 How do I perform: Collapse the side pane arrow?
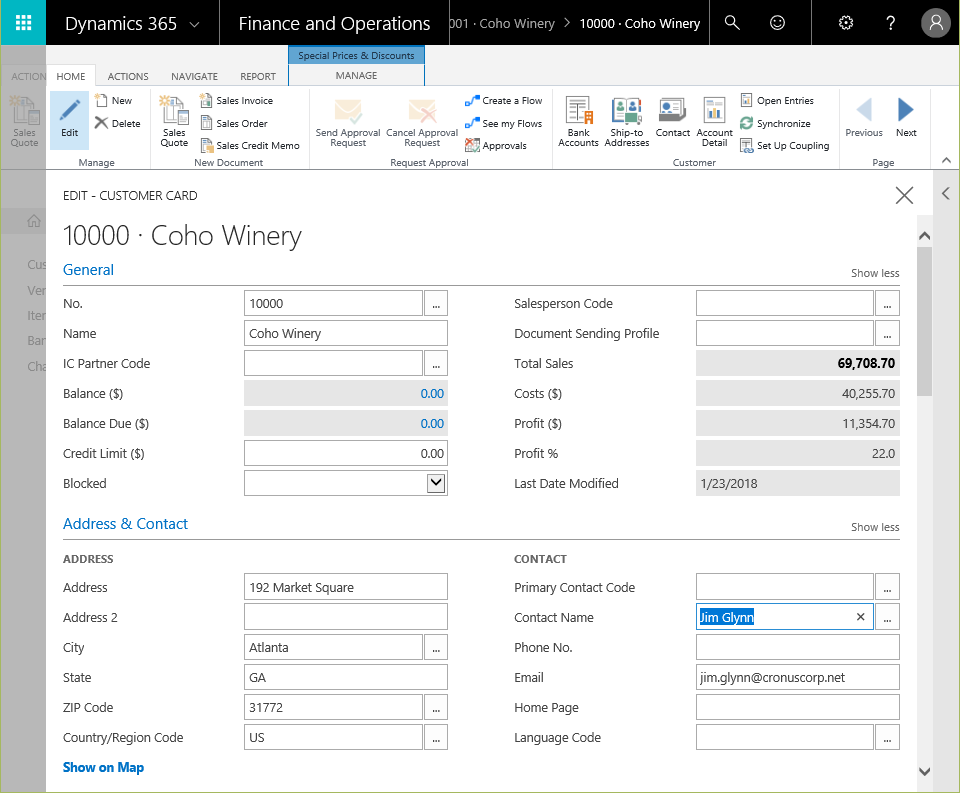coord(946,194)
